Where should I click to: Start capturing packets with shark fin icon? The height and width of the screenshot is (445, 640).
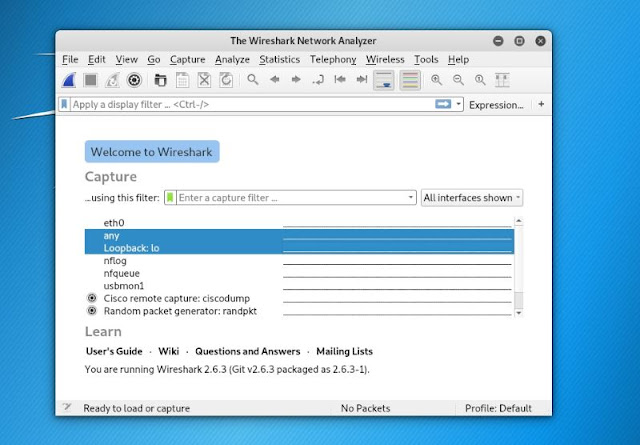[x=69, y=80]
